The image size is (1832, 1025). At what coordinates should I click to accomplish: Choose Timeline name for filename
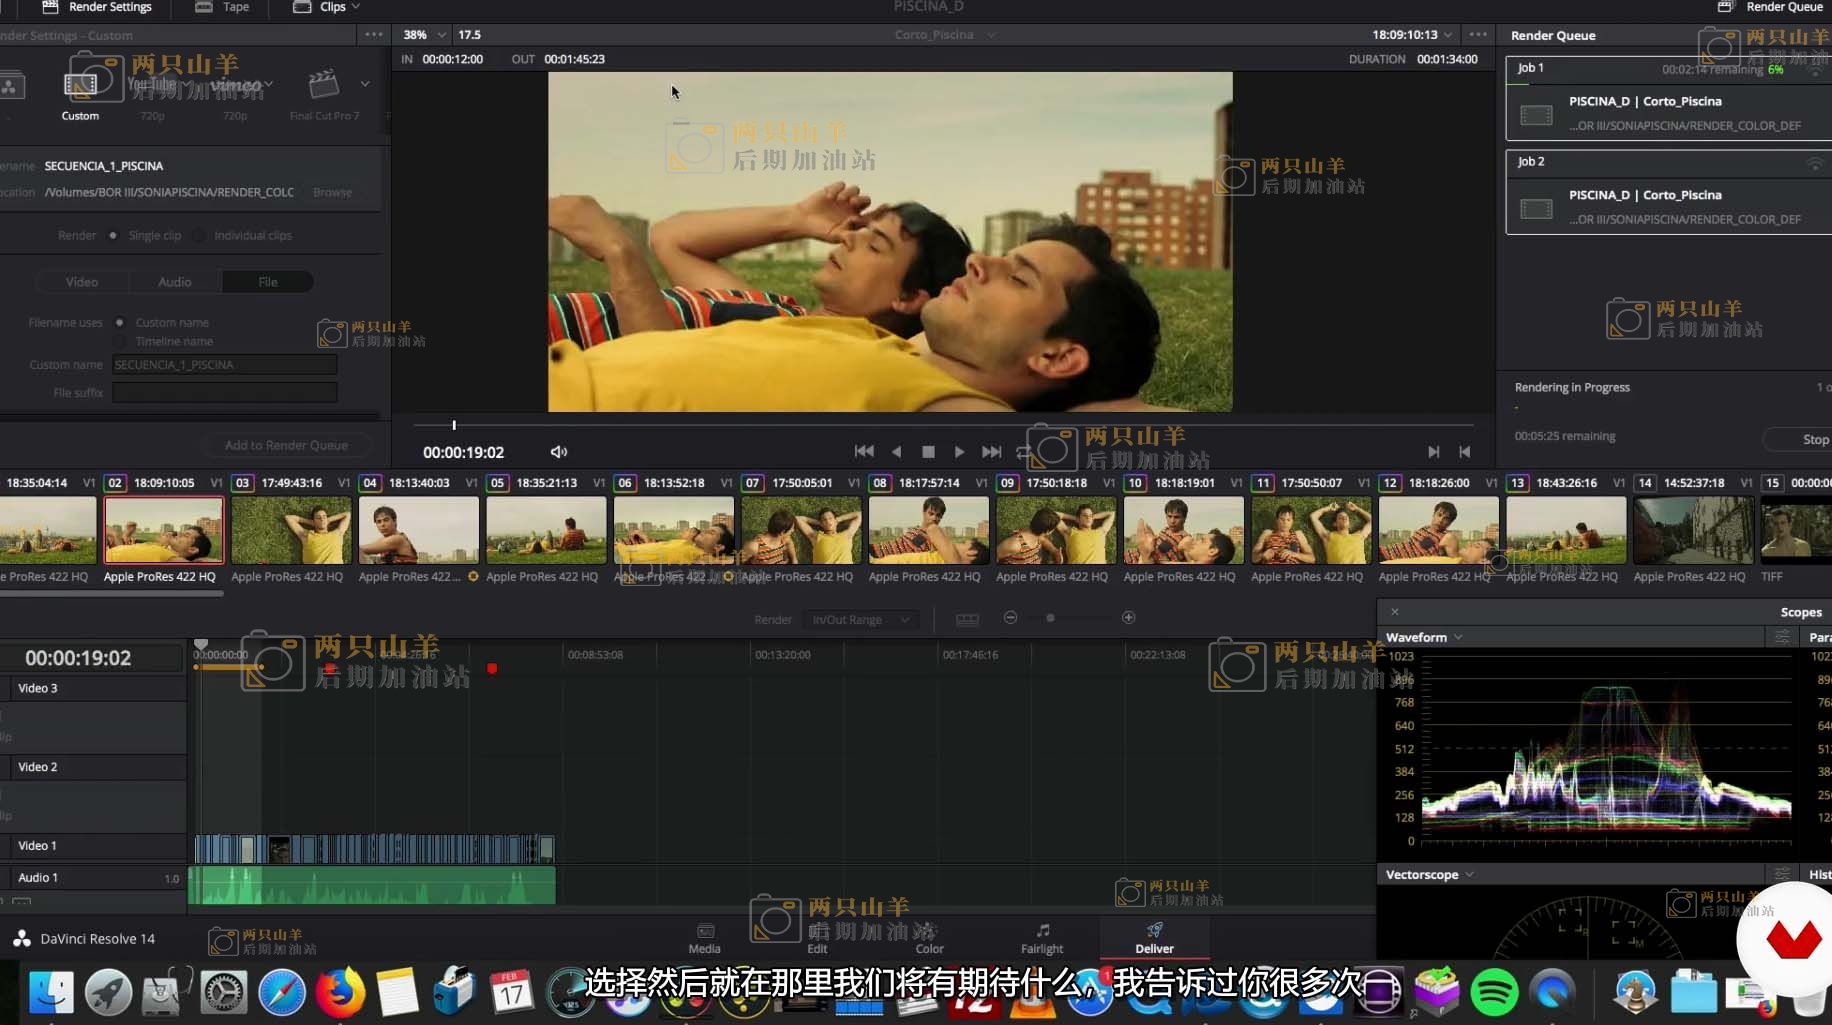click(x=120, y=342)
